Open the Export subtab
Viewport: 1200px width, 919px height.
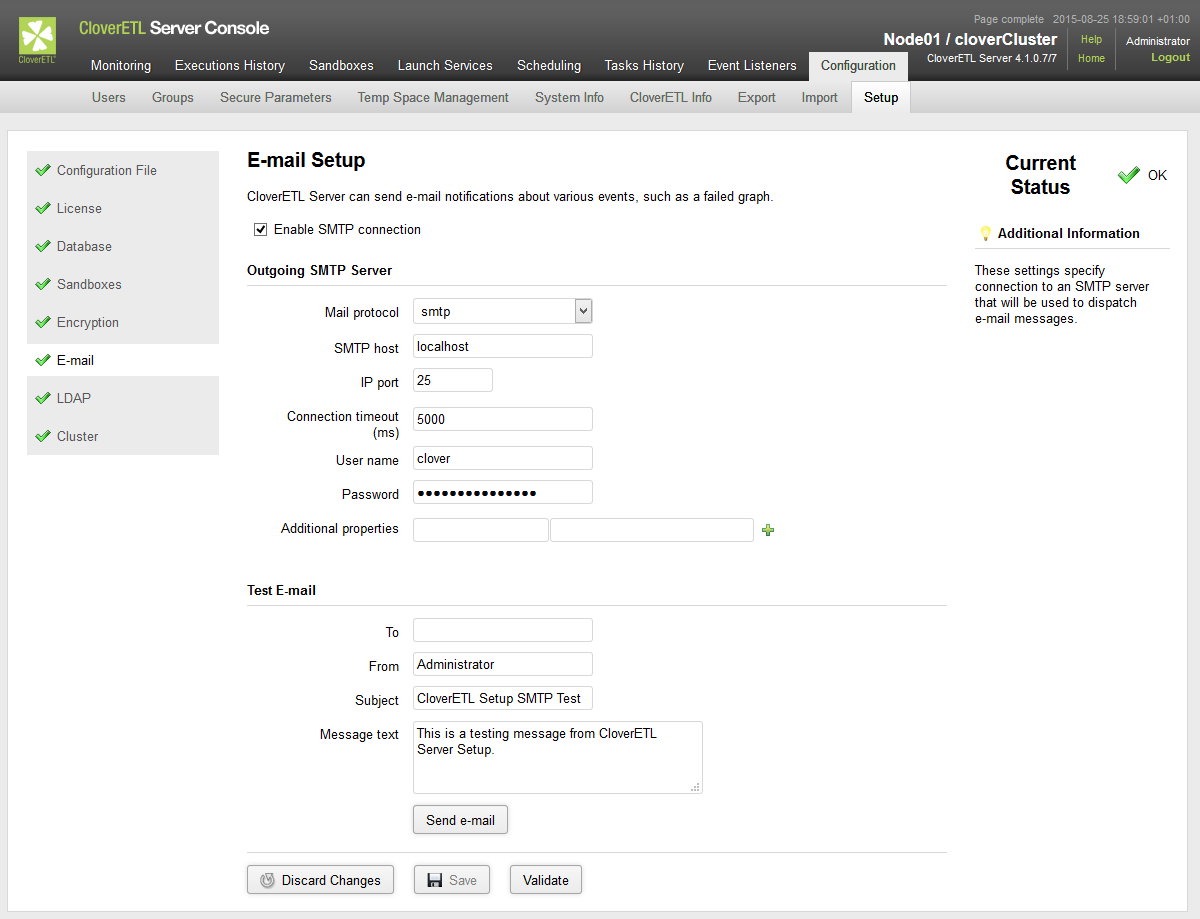pos(757,97)
